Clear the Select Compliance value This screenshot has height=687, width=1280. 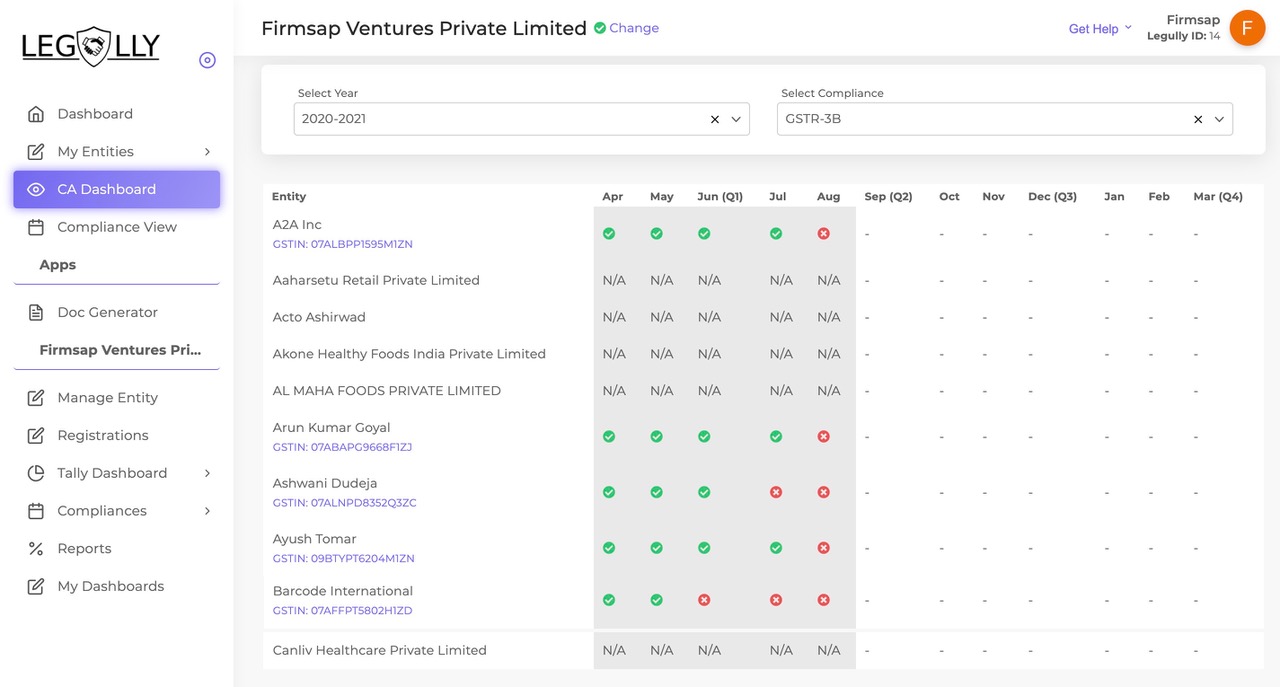[1198, 119]
